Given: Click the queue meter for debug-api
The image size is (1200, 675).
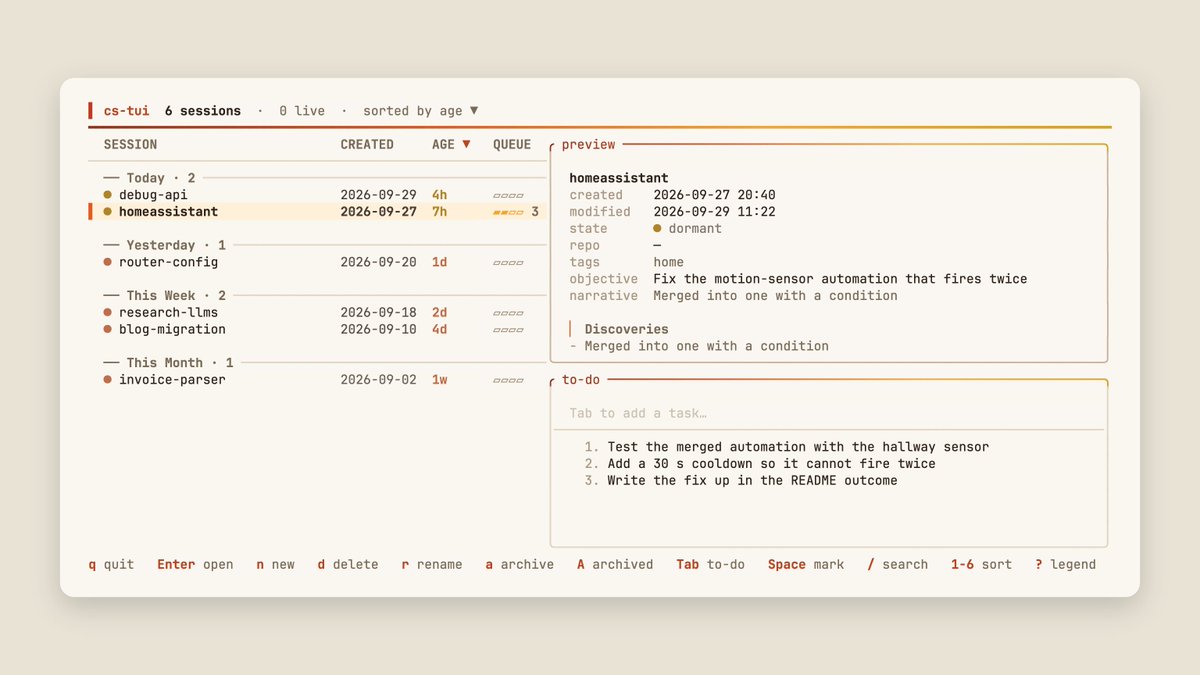Looking at the screenshot, I should click(x=508, y=196).
